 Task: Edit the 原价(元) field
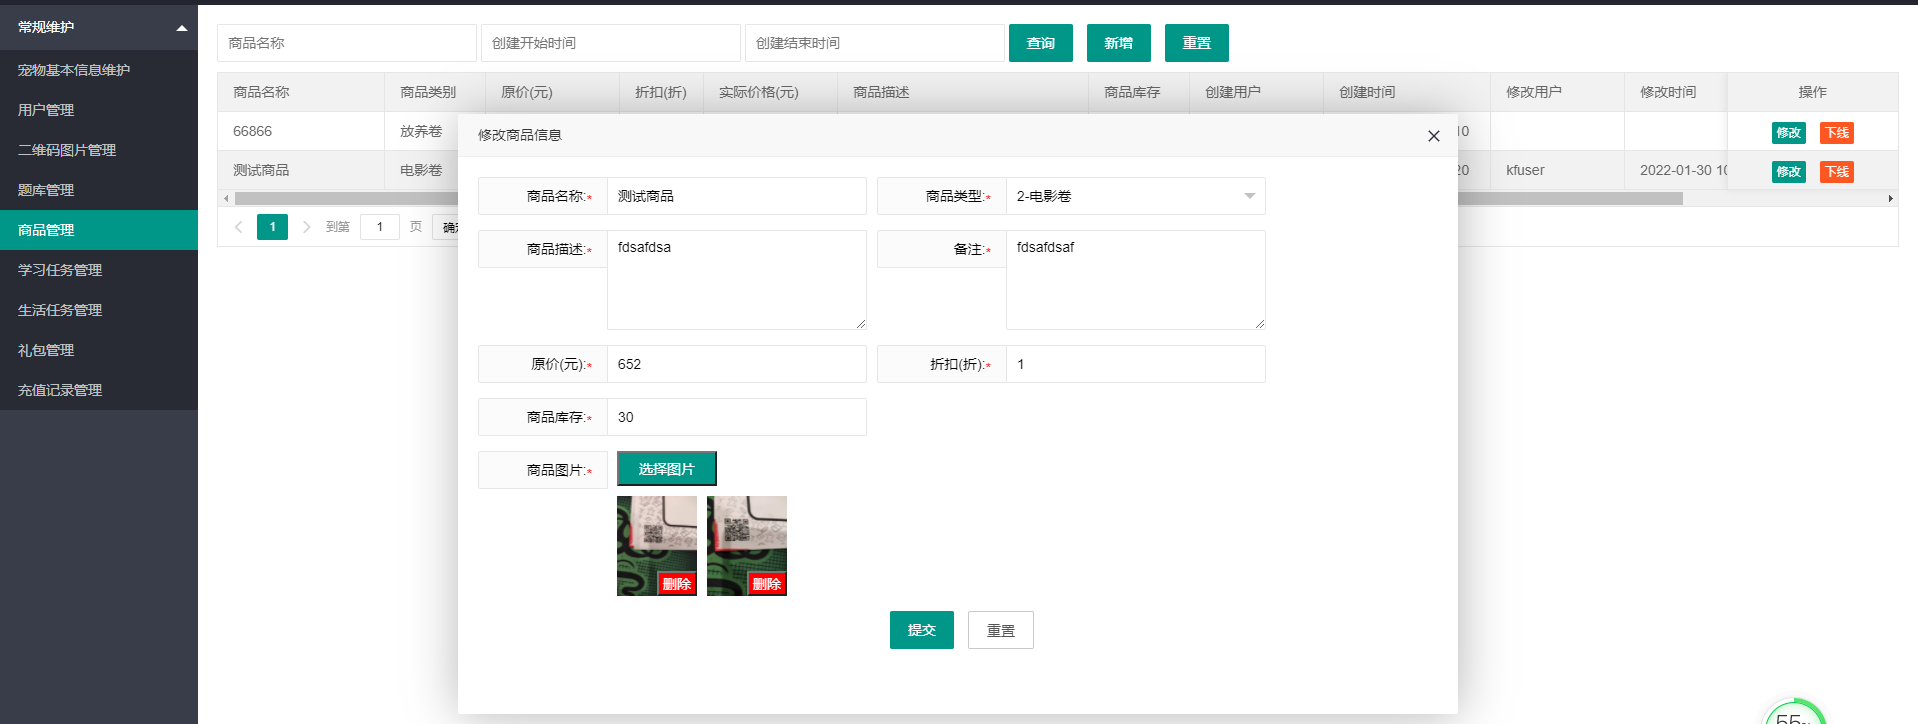point(736,364)
